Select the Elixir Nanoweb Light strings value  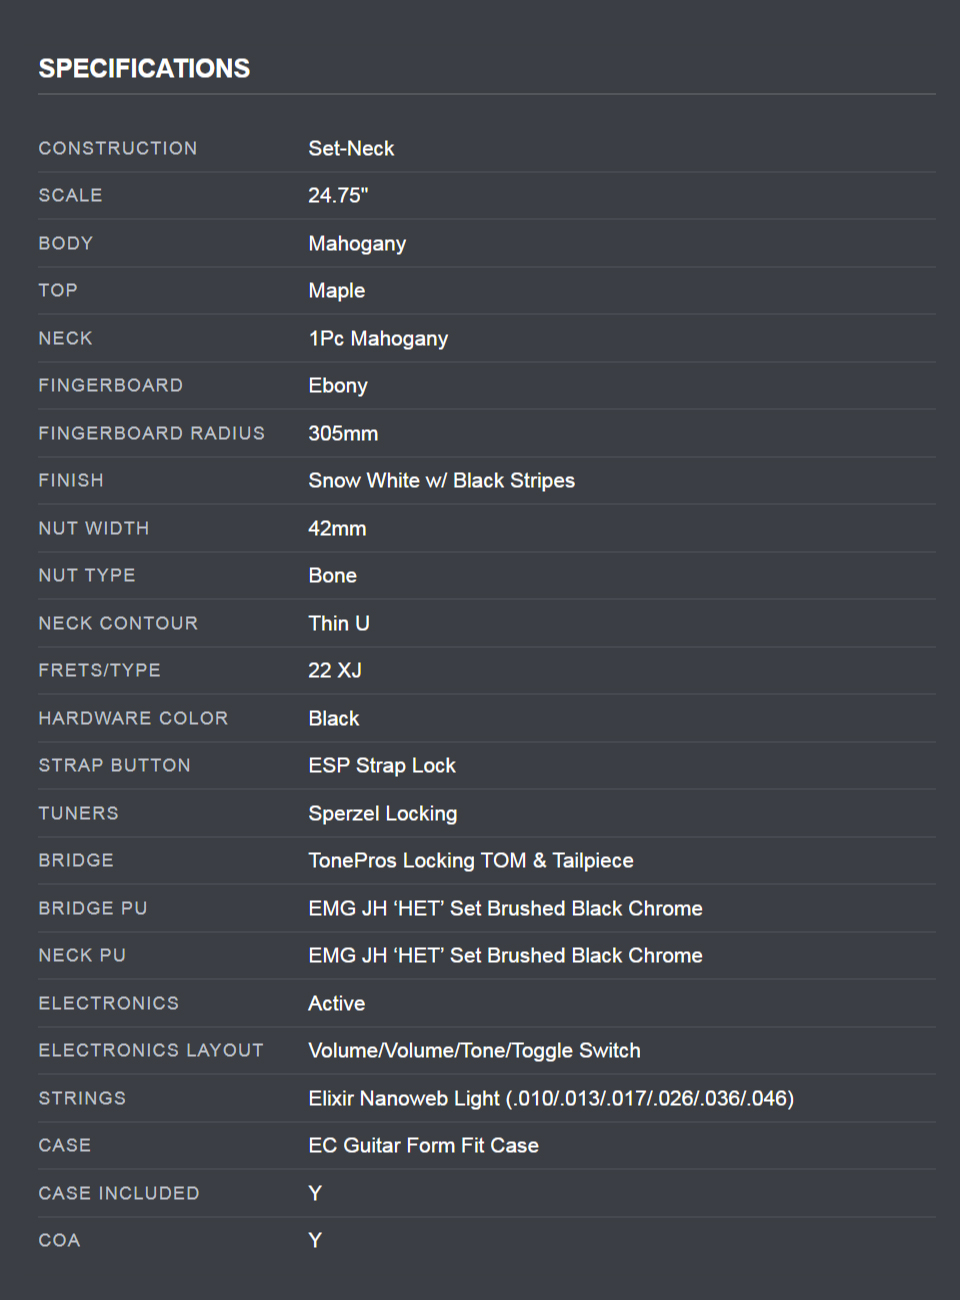[x=551, y=1098]
